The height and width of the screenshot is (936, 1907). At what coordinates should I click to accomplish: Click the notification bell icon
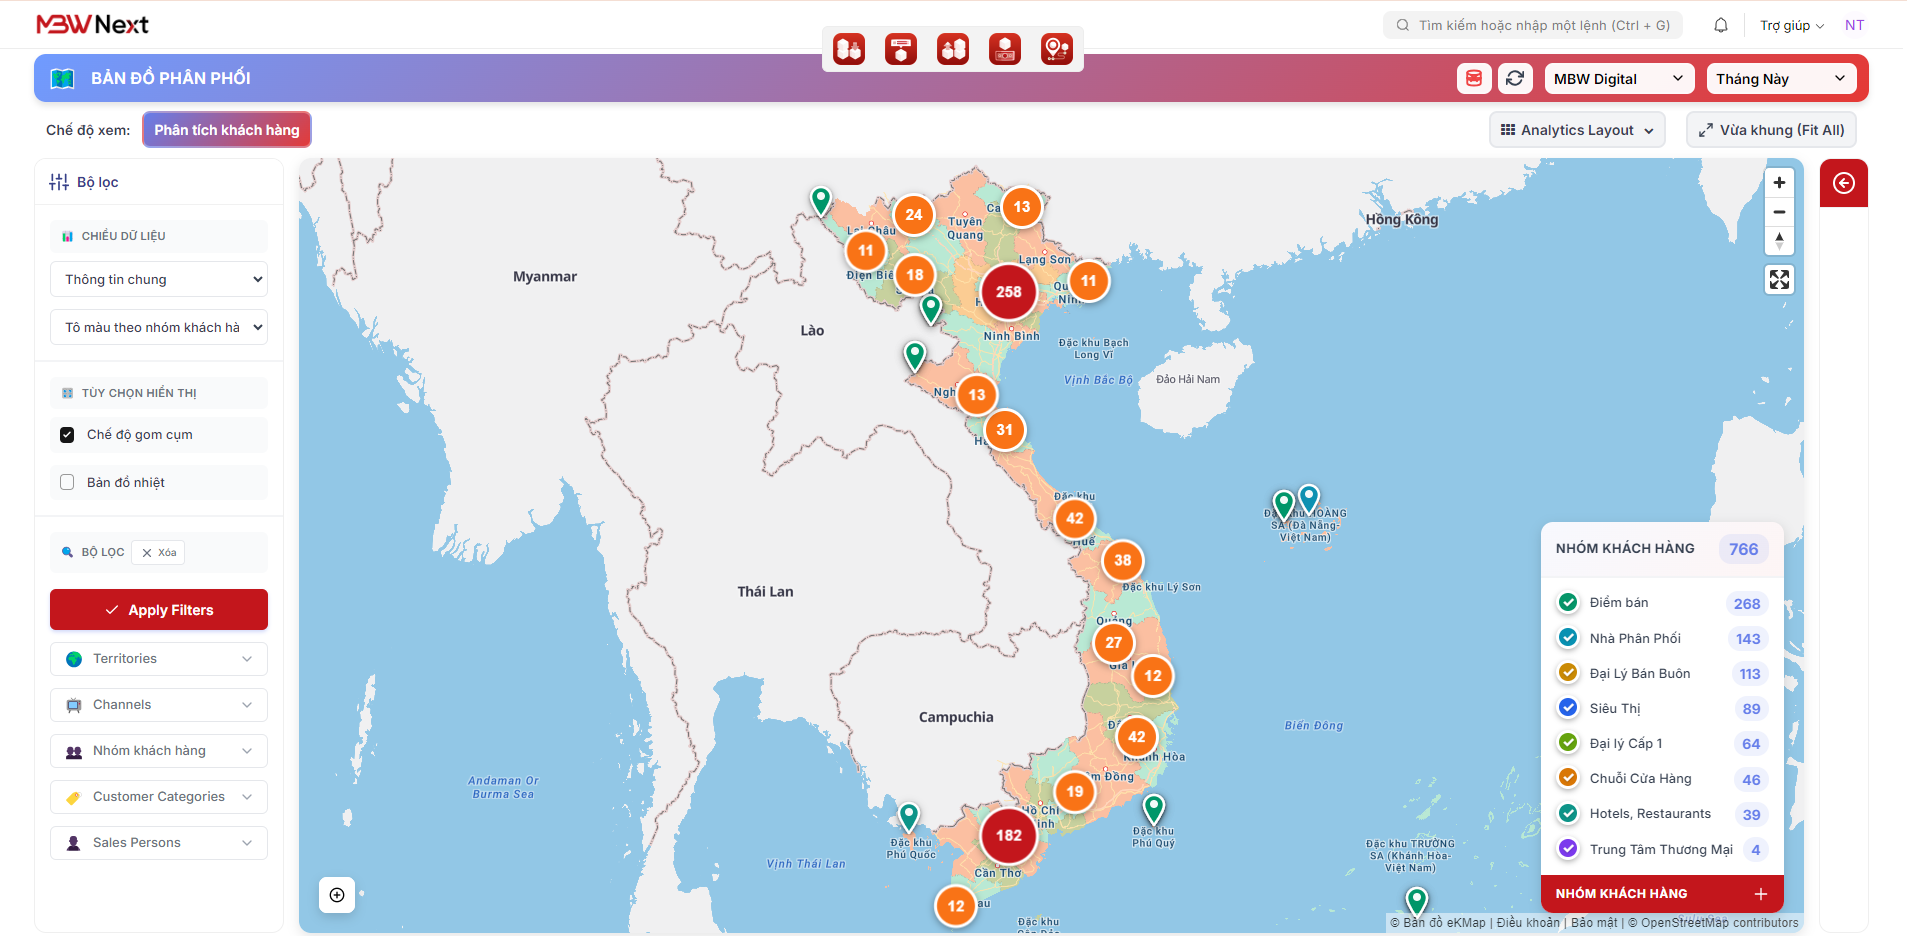point(1721,24)
